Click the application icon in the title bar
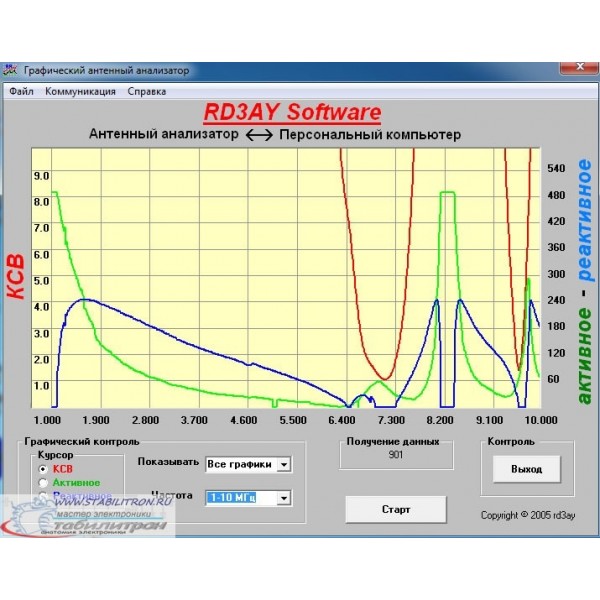 pos(10,70)
